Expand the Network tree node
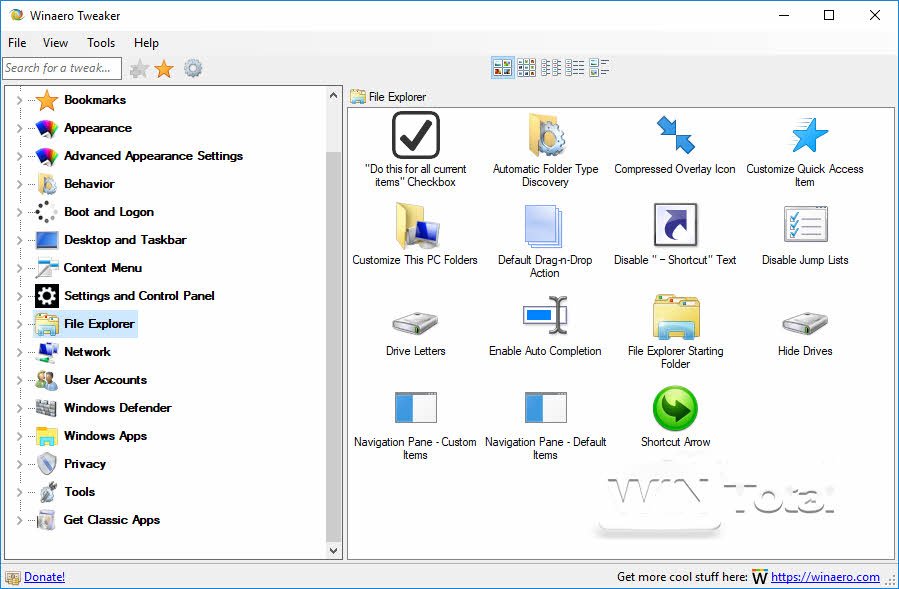 pos(19,352)
